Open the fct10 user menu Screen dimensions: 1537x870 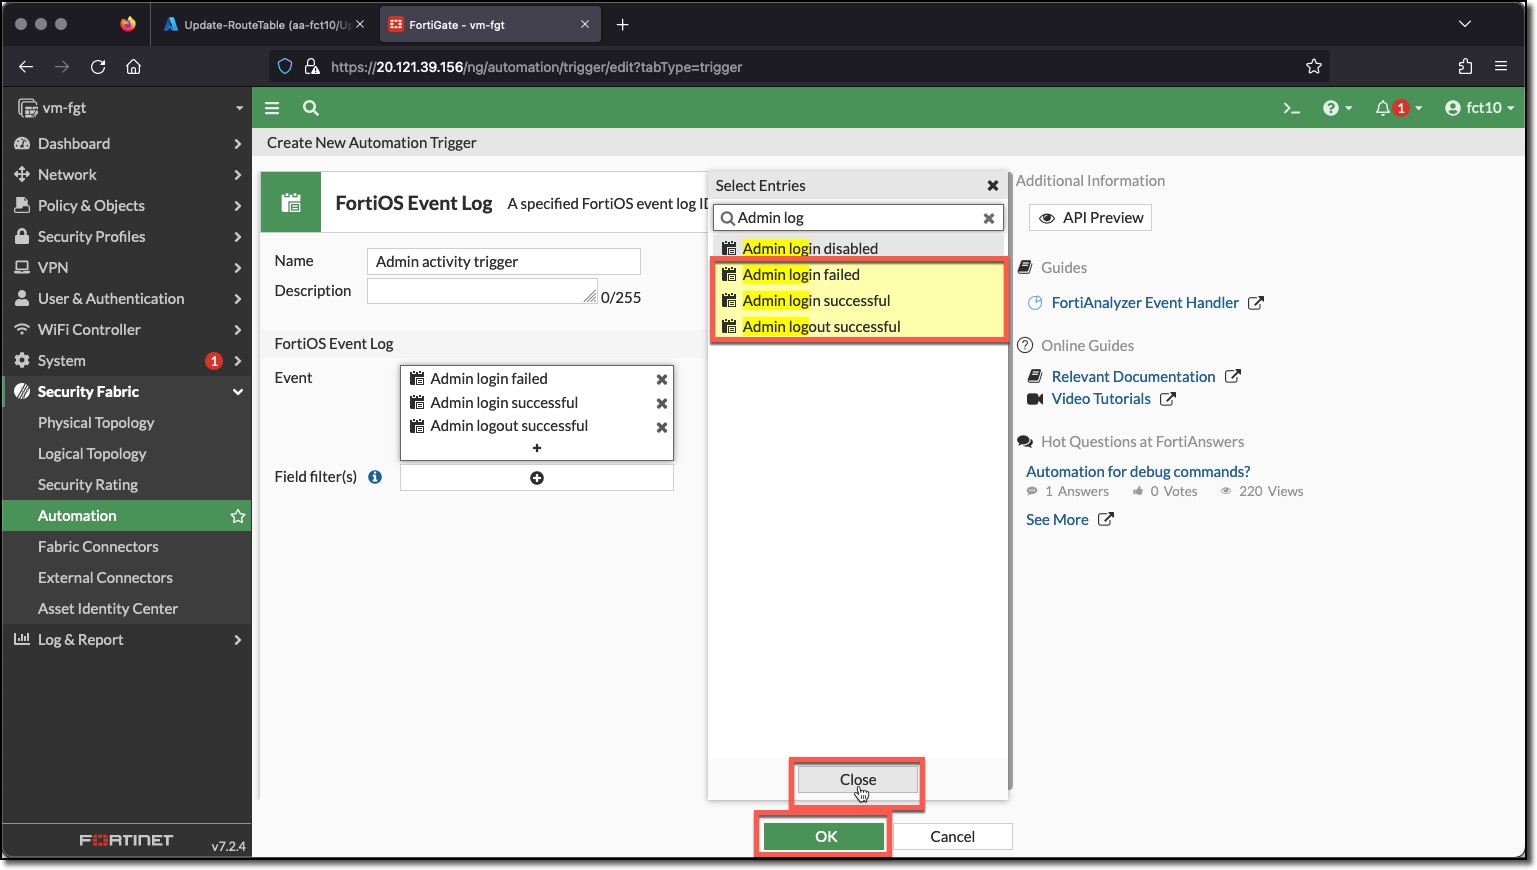point(1479,108)
